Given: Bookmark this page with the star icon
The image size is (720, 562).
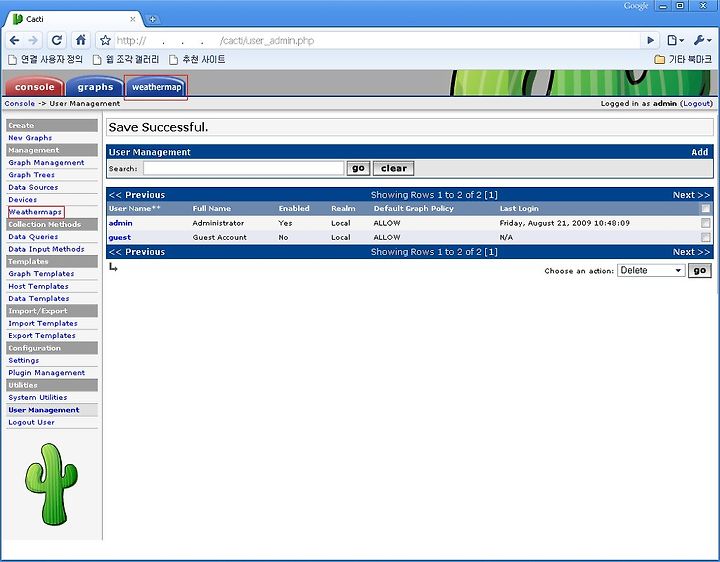Looking at the screenshot, I should click(105, 40).
